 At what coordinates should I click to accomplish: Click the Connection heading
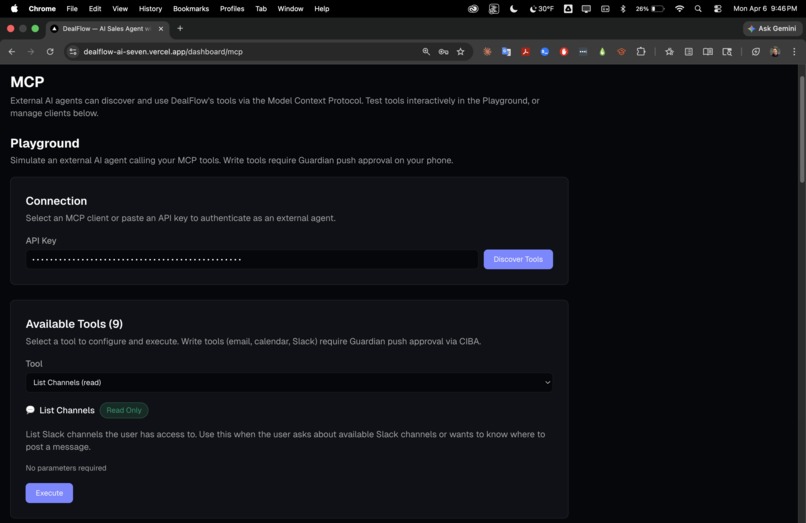(x=57, y=201)
